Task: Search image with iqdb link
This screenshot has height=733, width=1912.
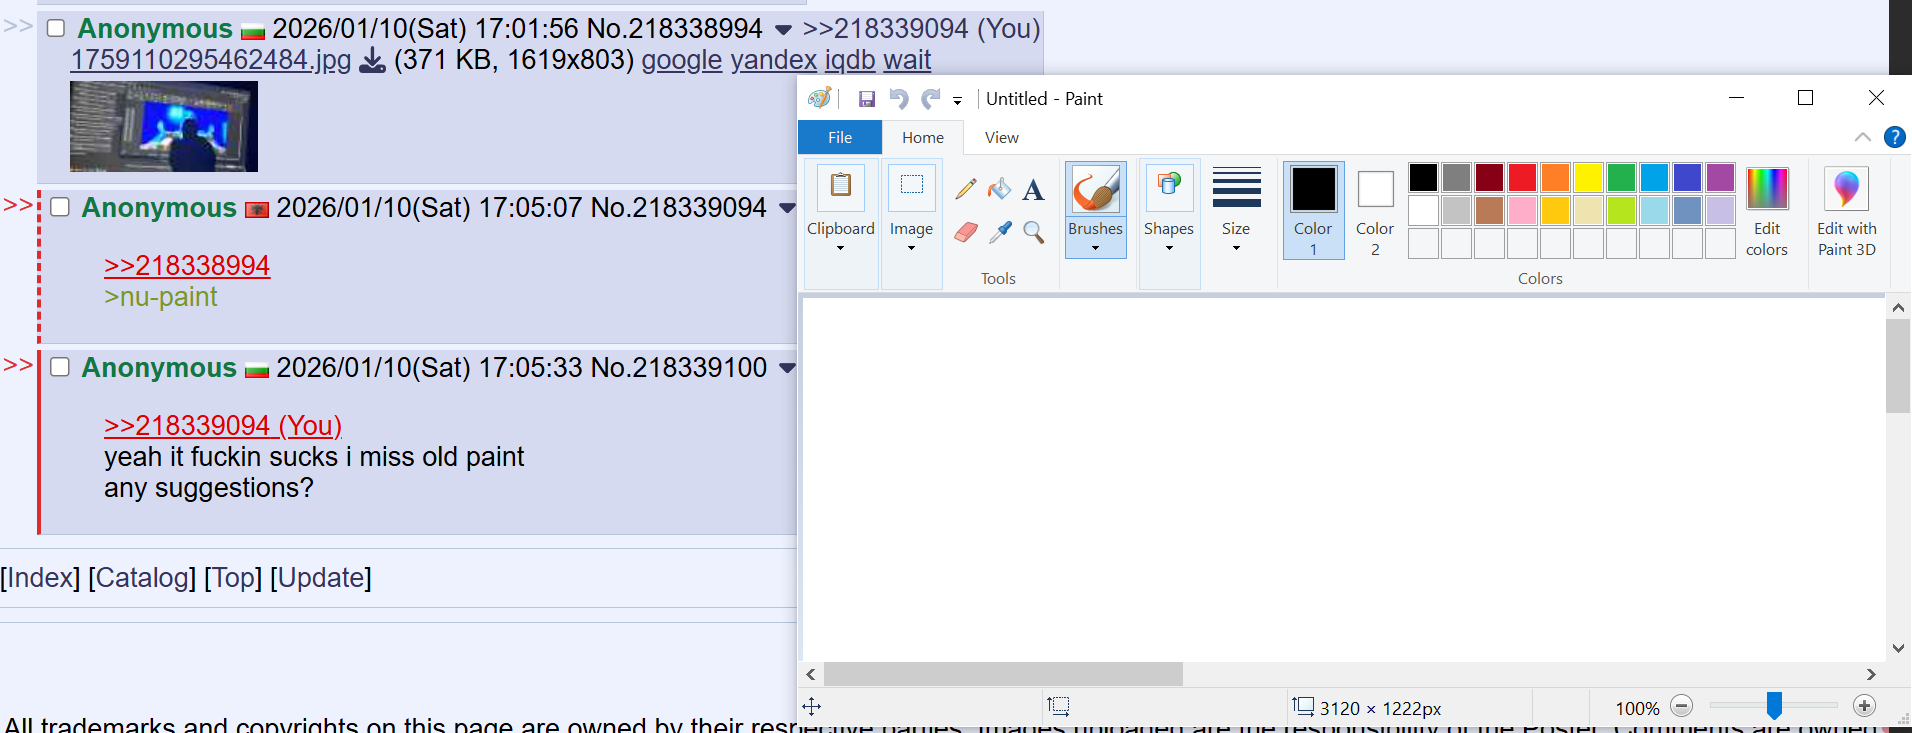Action: pyautogui.click(x=849, y=60)
